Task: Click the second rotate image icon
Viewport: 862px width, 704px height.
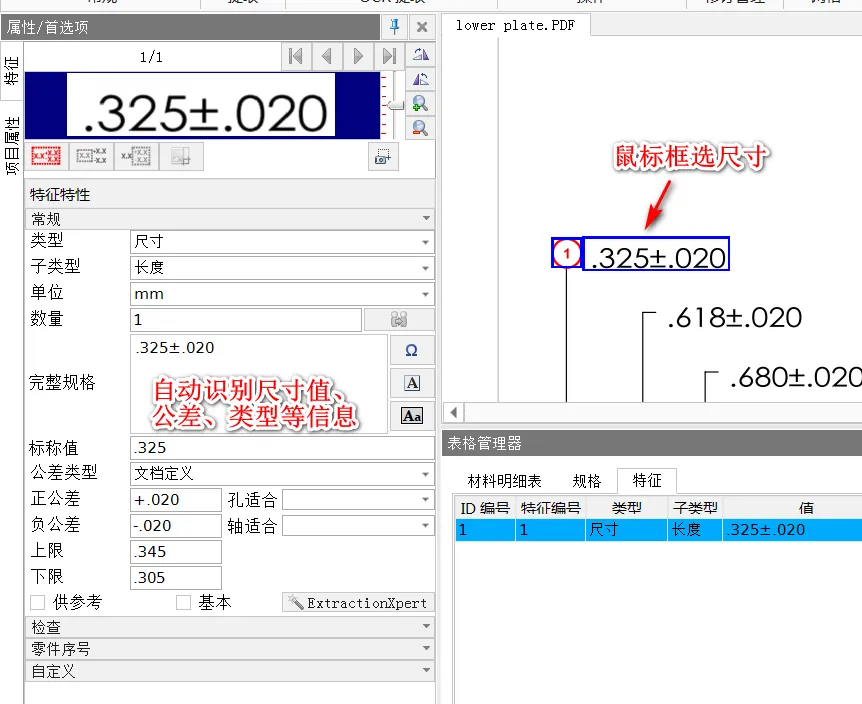Action: pyautogui.click(x=421, y=79)
